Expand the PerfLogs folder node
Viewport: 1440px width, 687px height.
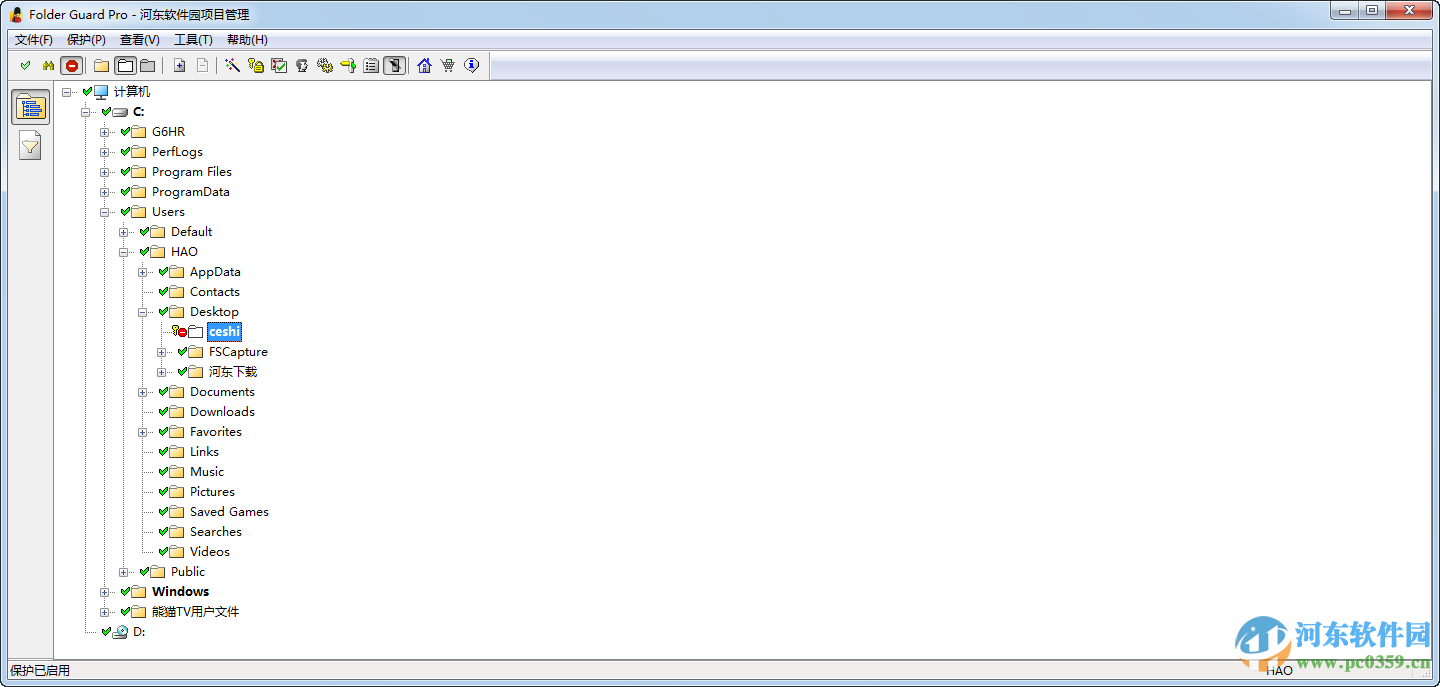pos(105,152)
